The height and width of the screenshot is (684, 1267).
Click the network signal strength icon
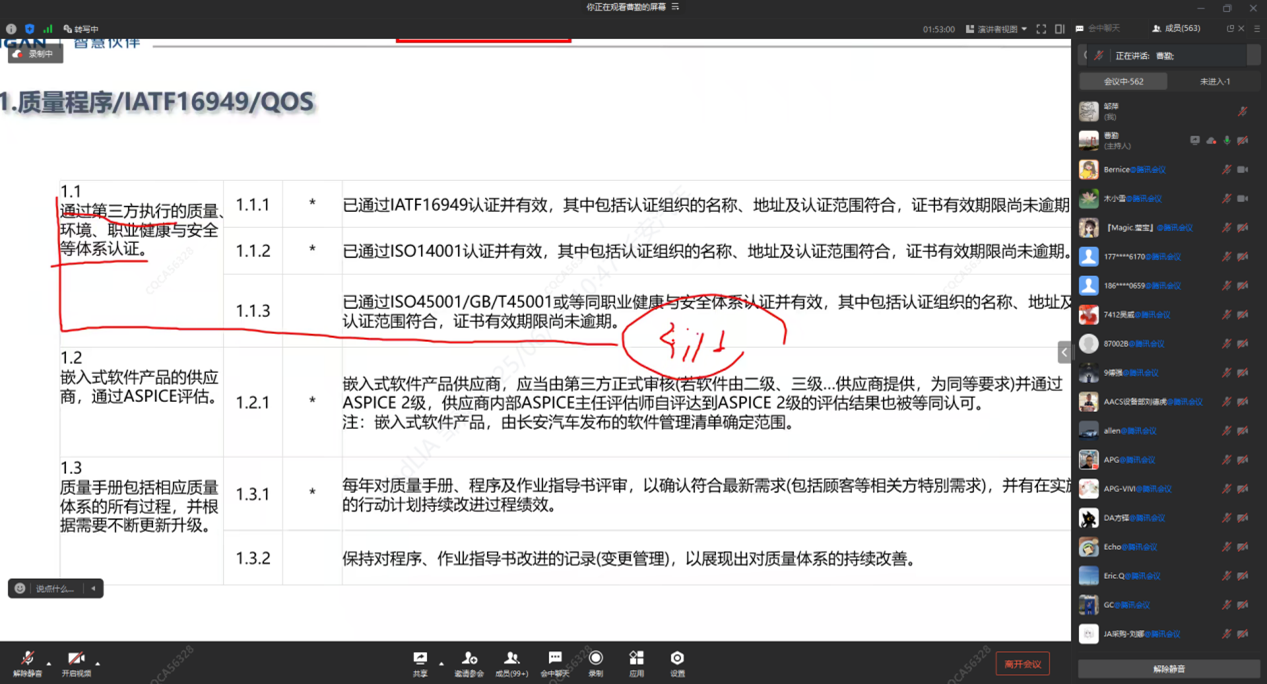tap(47, 29)
